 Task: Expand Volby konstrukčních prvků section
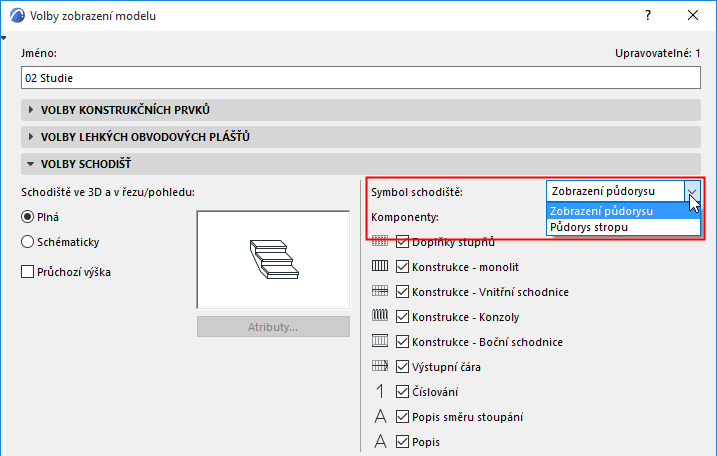point(361,110)
